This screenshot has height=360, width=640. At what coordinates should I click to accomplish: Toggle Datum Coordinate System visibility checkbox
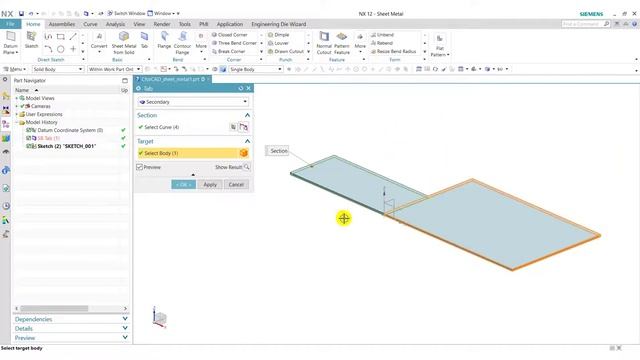coord(29,130)
